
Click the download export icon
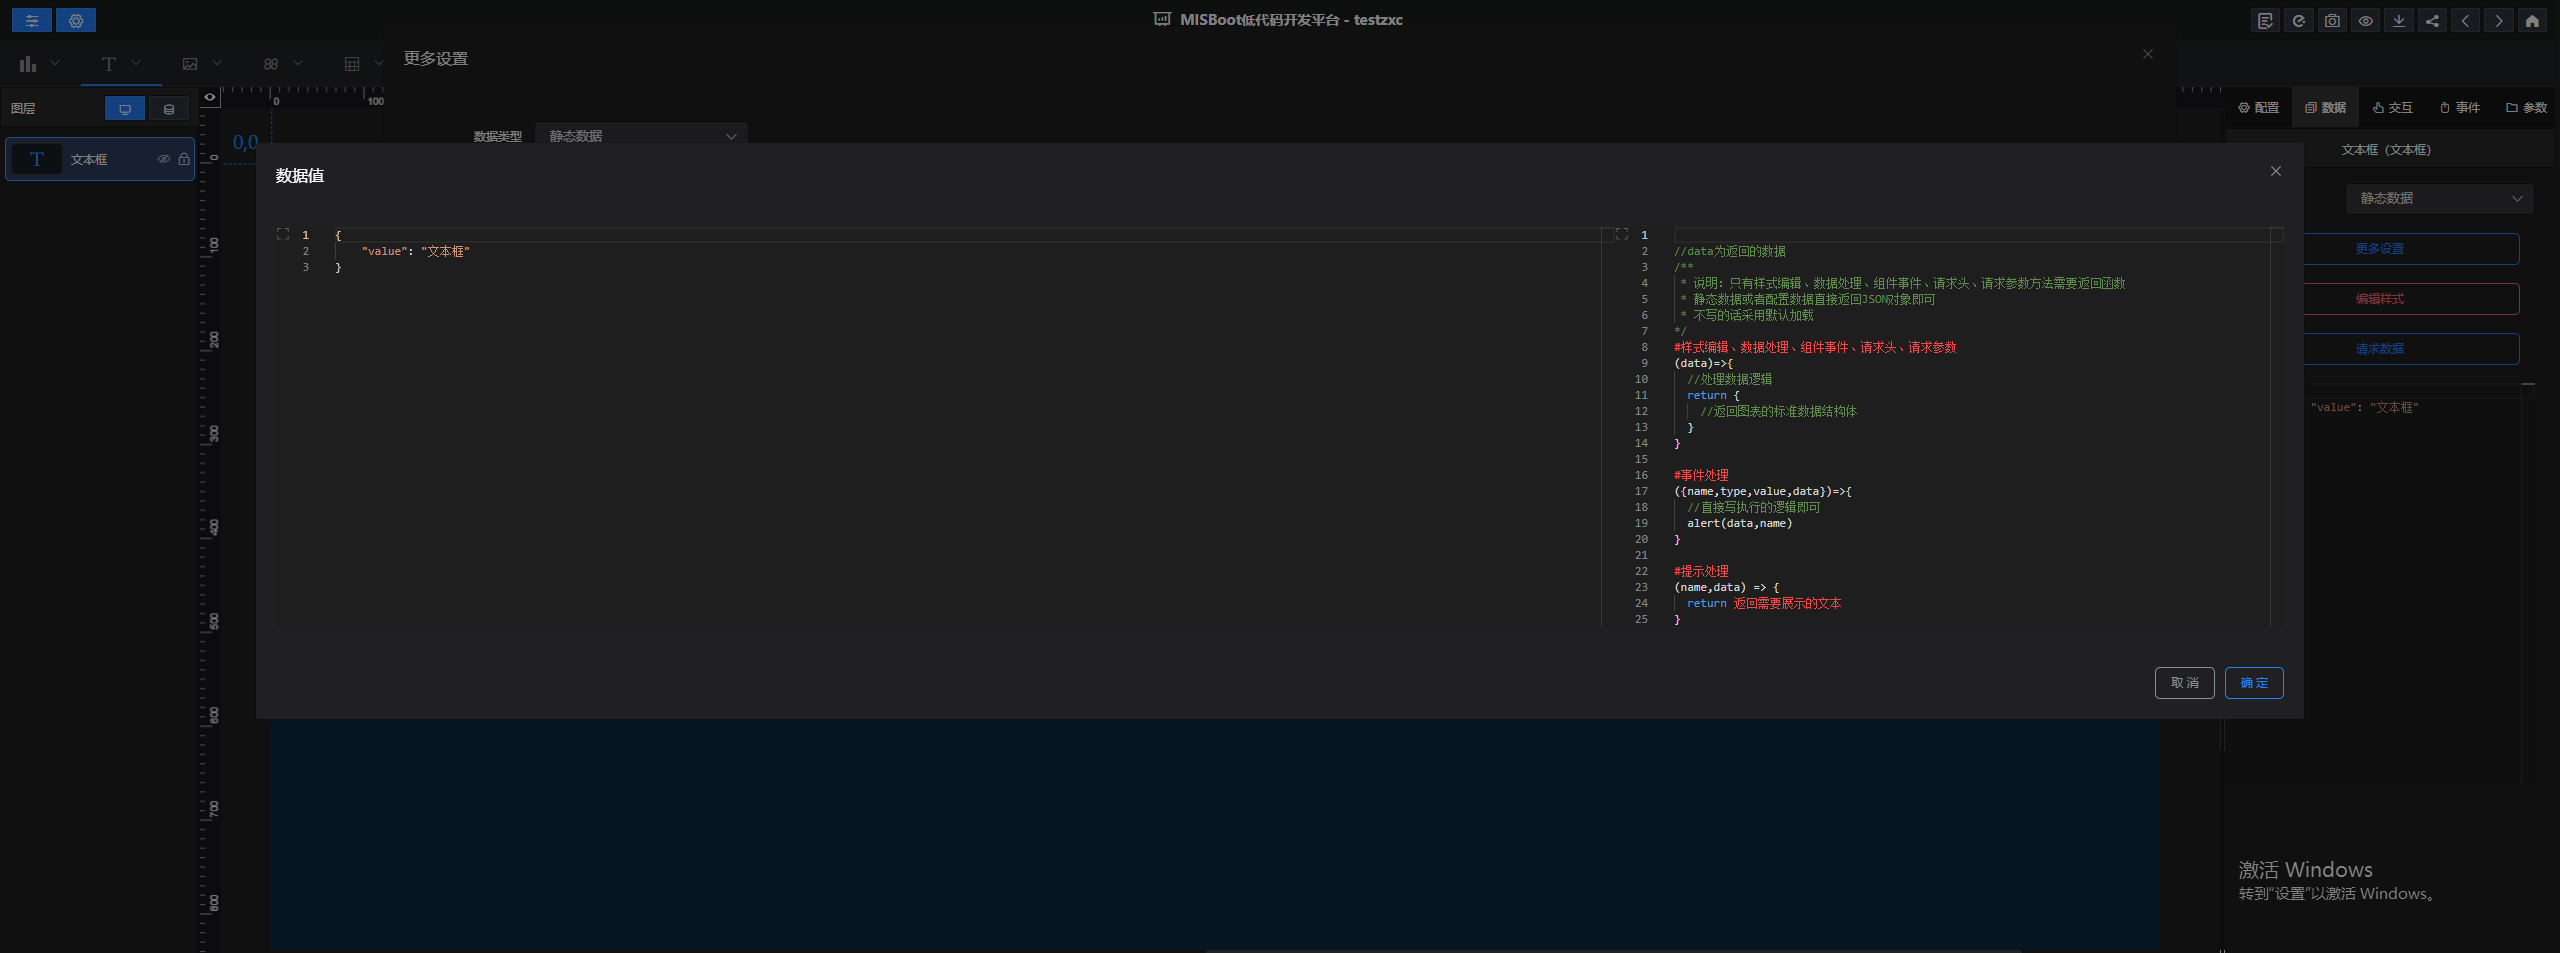(x=2399, y=21)
